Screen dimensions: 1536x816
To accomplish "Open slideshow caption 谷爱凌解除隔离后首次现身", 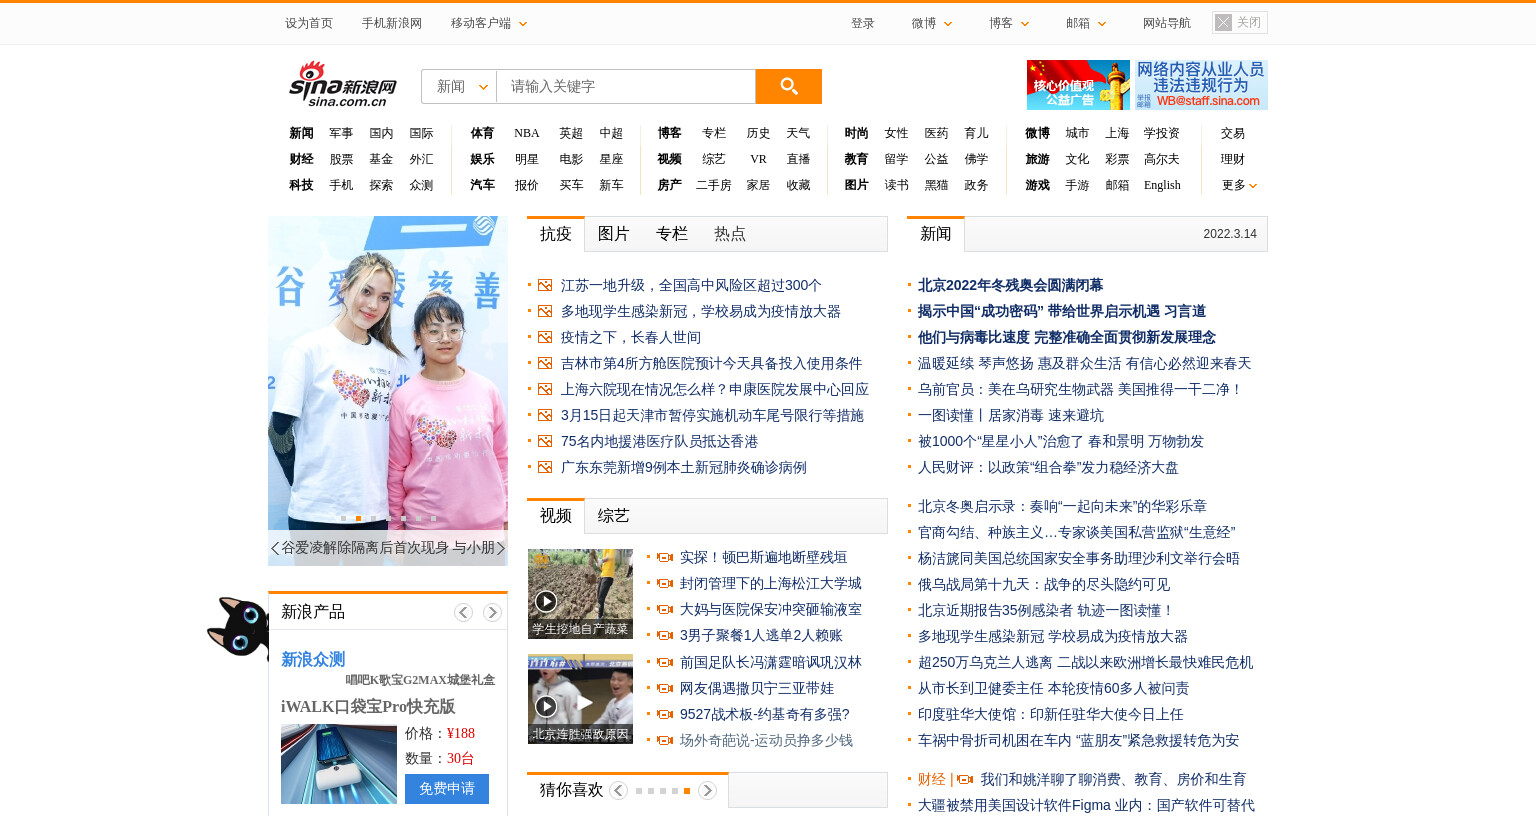I will (388, 548).
